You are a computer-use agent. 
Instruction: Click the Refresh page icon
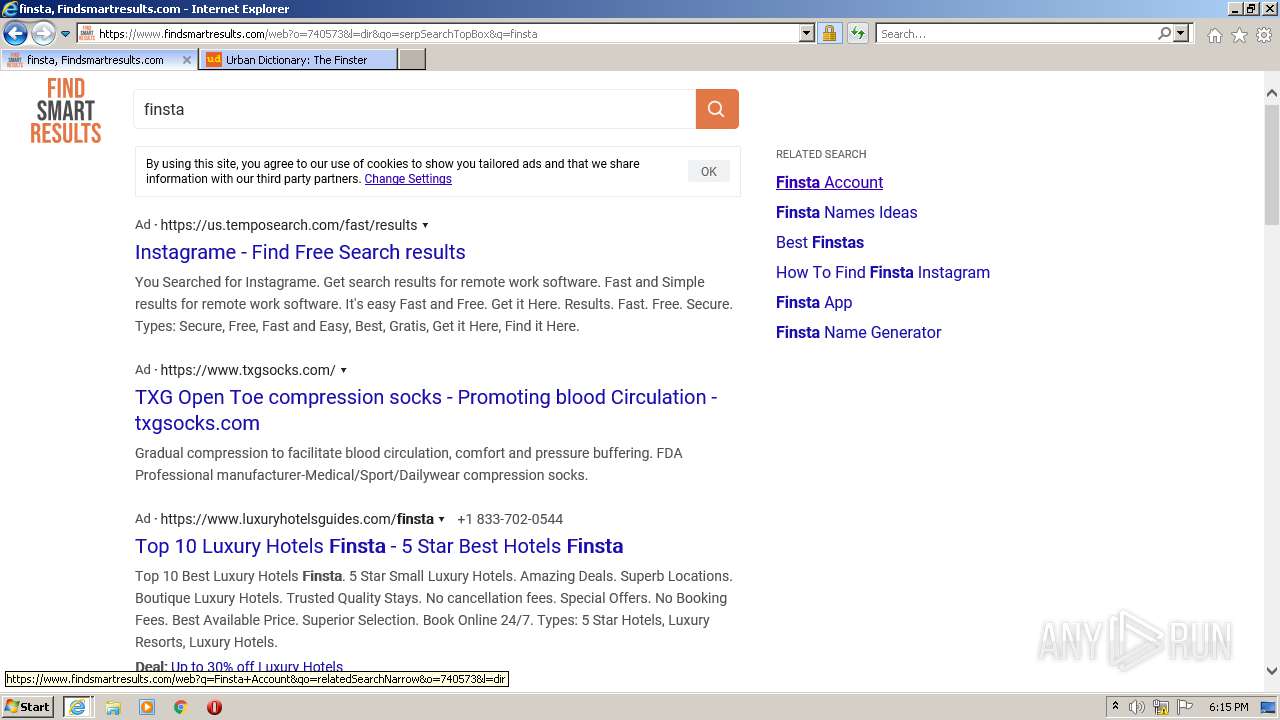point(857,33)
